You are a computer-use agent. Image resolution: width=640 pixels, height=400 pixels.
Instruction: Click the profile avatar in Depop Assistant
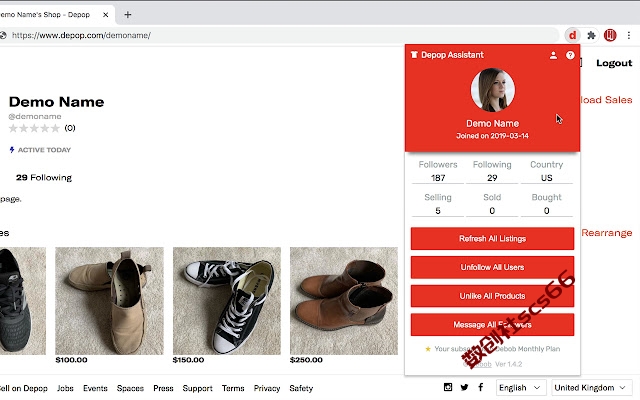coord(493,90)
